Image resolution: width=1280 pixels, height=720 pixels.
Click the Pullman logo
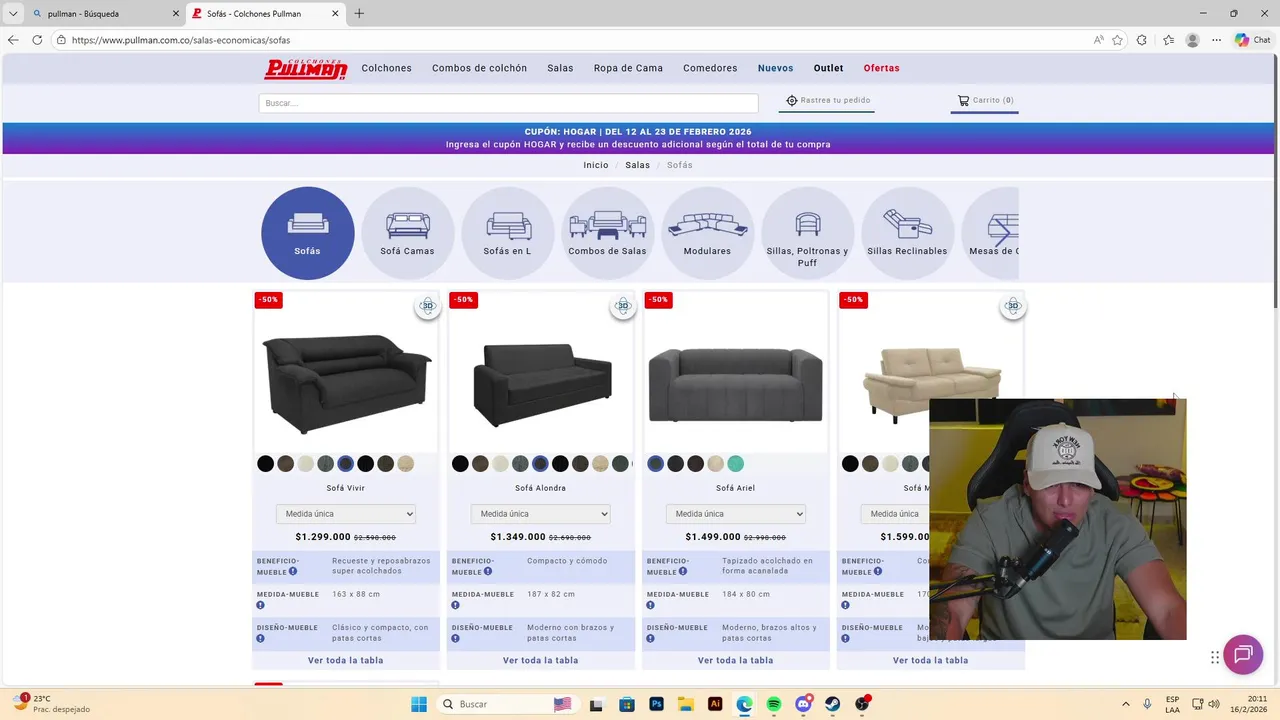coord(305,68)
